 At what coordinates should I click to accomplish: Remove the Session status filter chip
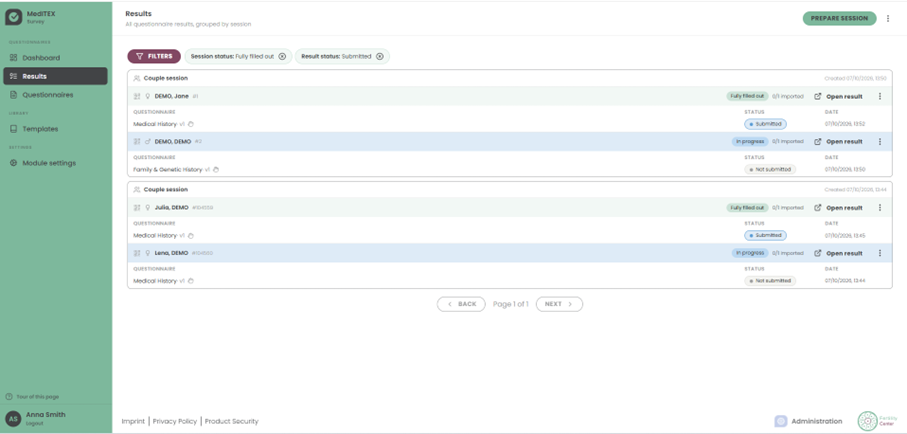[282, 57]
